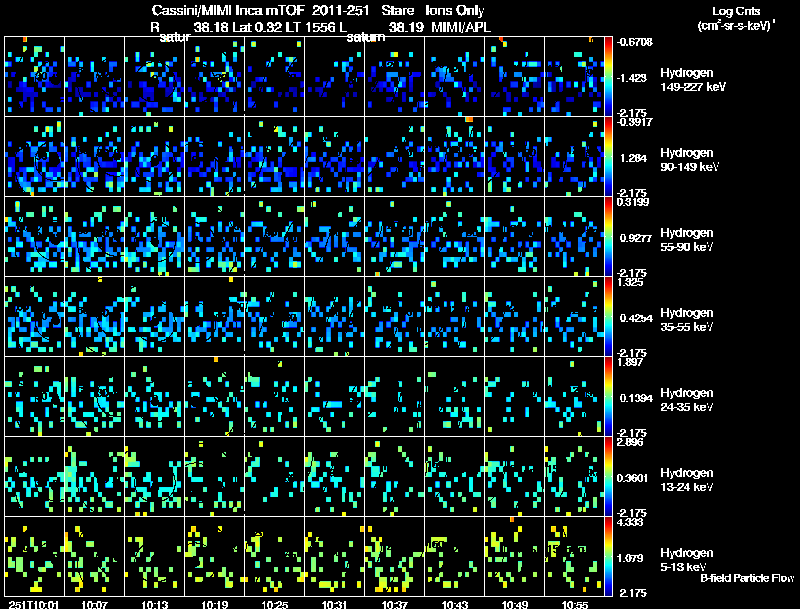The image size is (800, 609).
Task: Click the Hydrogen 35-55 keV row label
Action: [688, 319]
